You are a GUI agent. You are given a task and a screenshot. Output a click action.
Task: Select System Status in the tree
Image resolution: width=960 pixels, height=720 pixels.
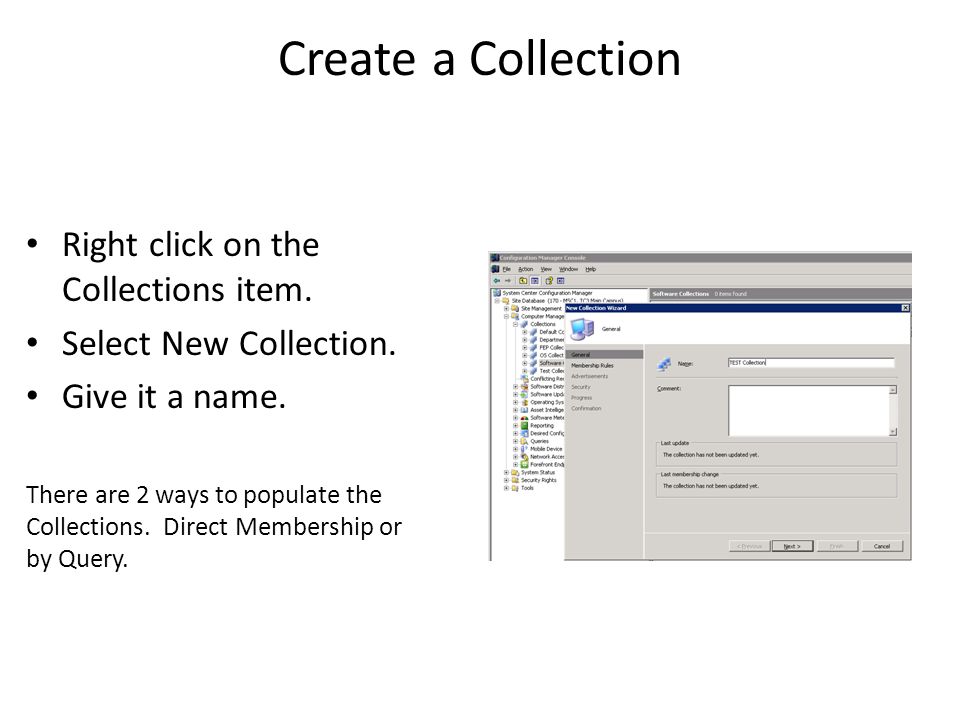[538, 473]
